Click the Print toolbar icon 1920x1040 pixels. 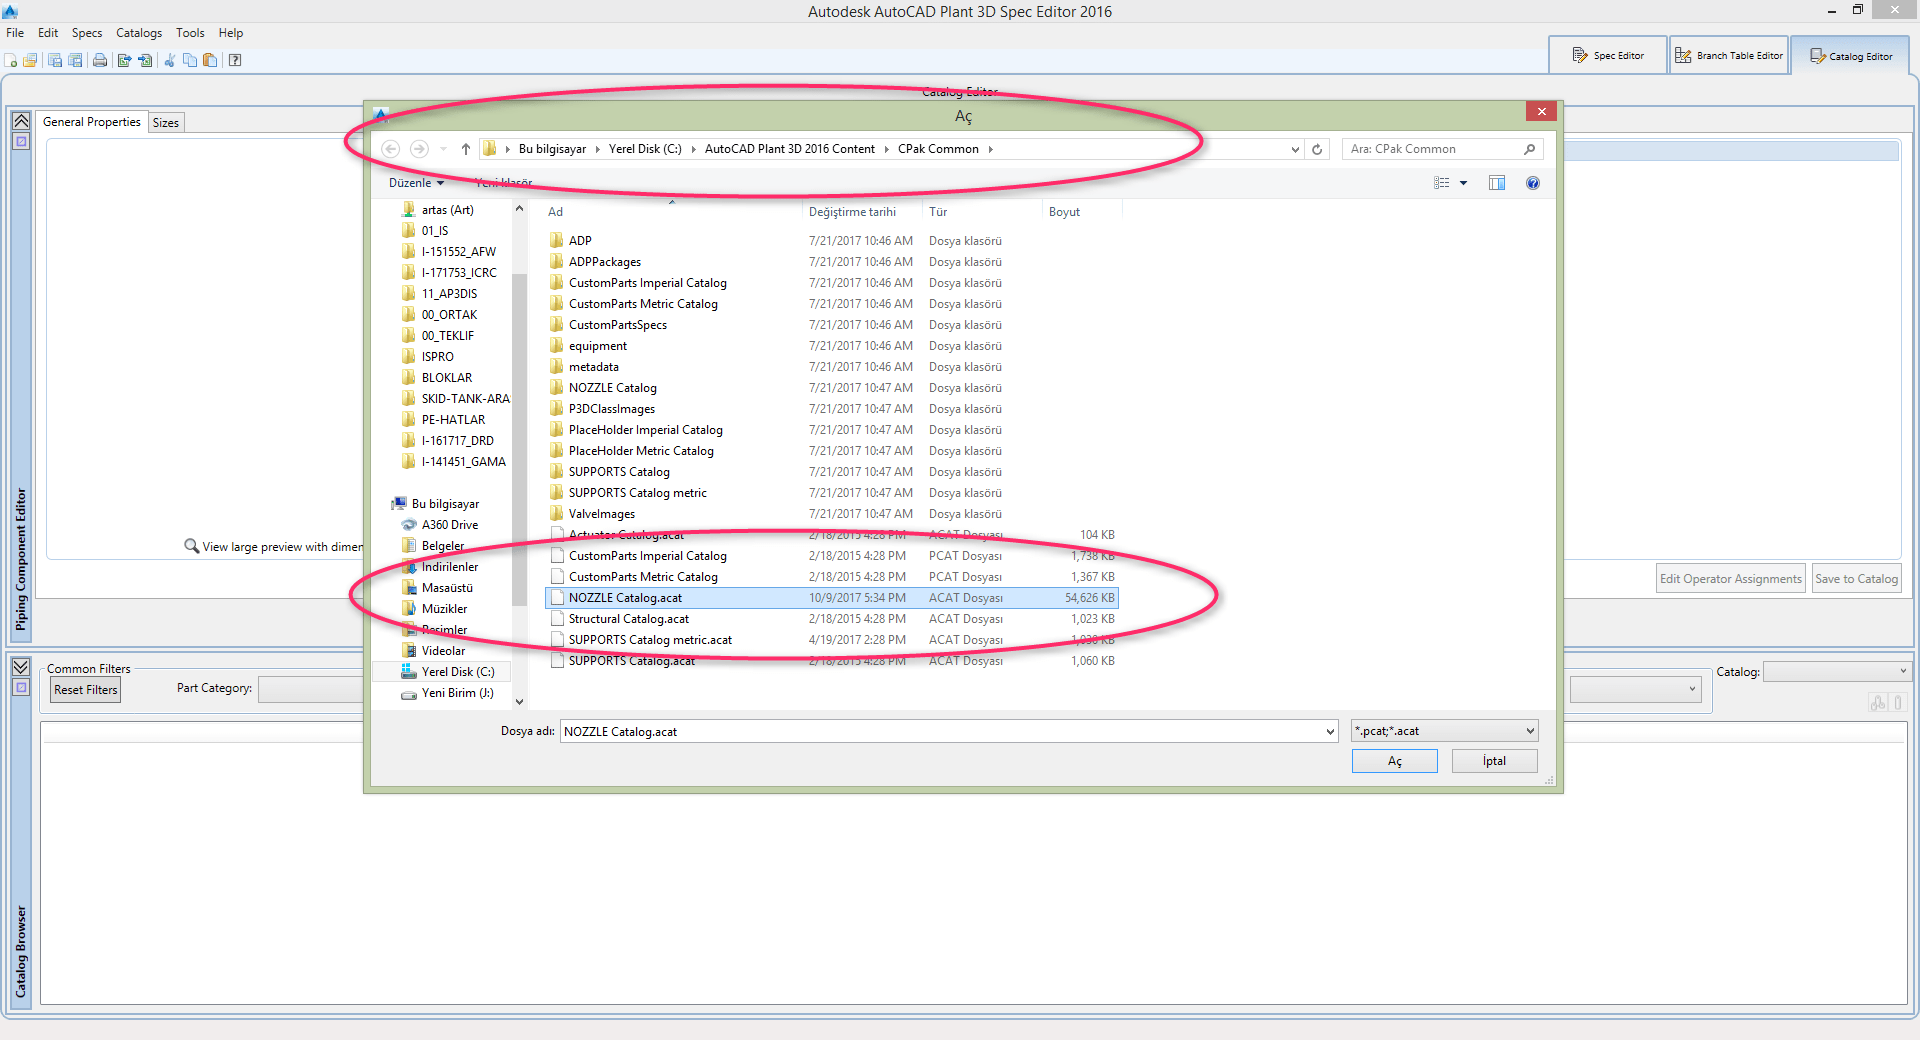(100, 60)
